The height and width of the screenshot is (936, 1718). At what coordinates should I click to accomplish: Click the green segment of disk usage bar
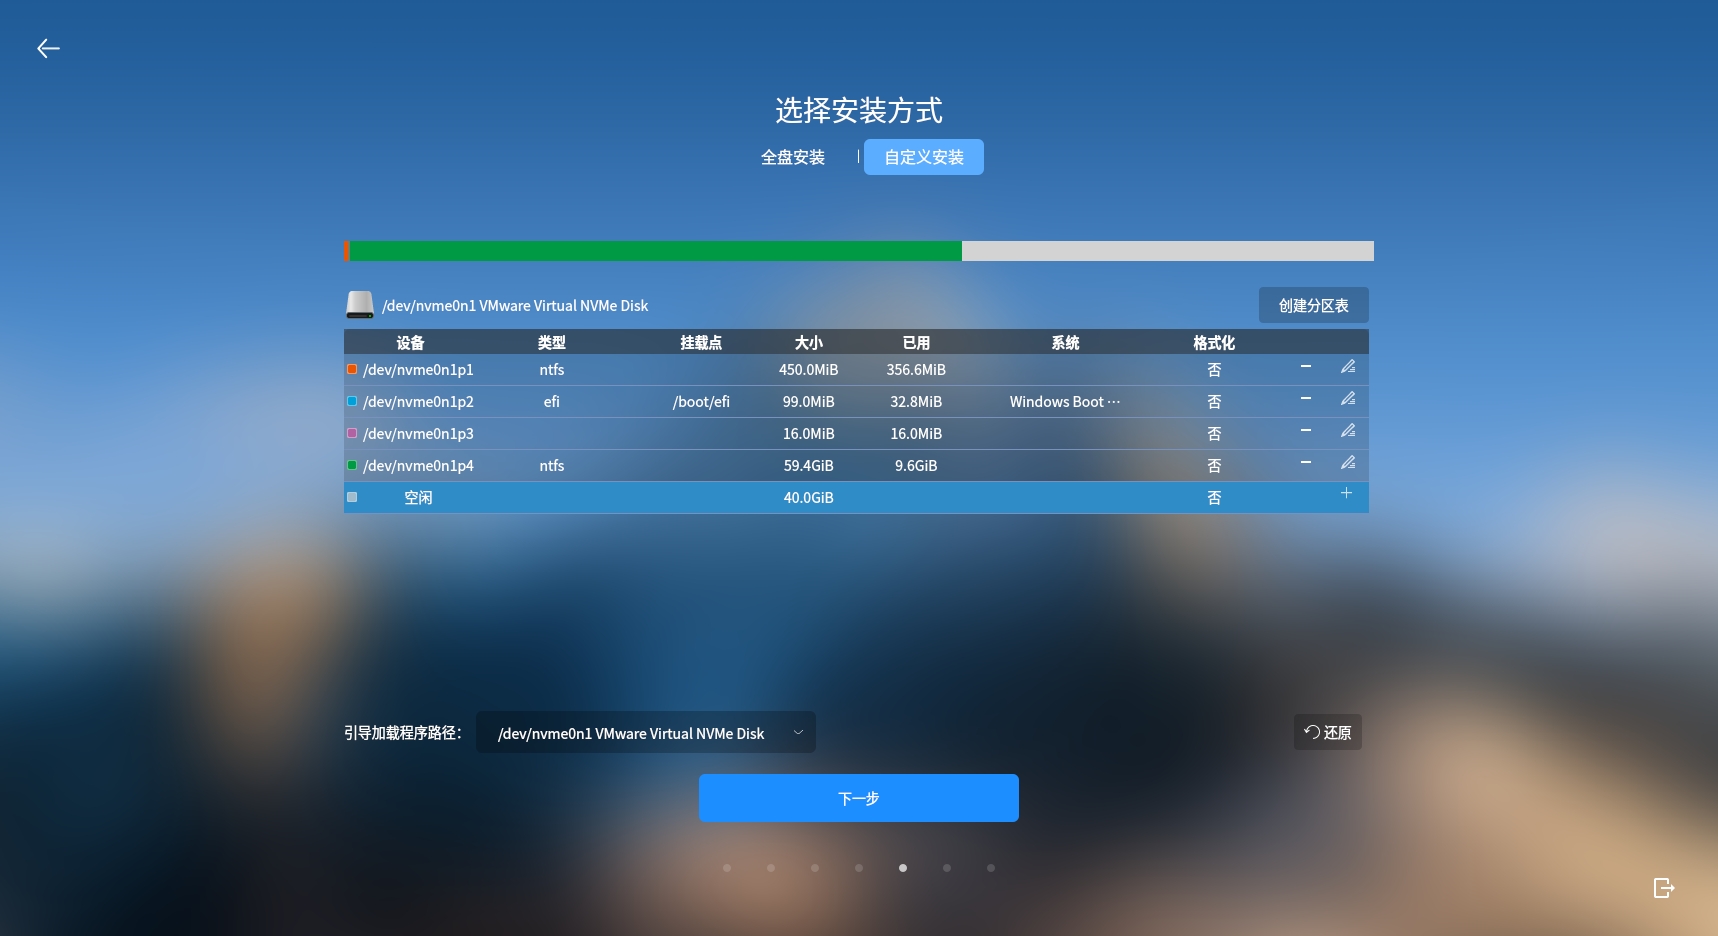(655, 251)
